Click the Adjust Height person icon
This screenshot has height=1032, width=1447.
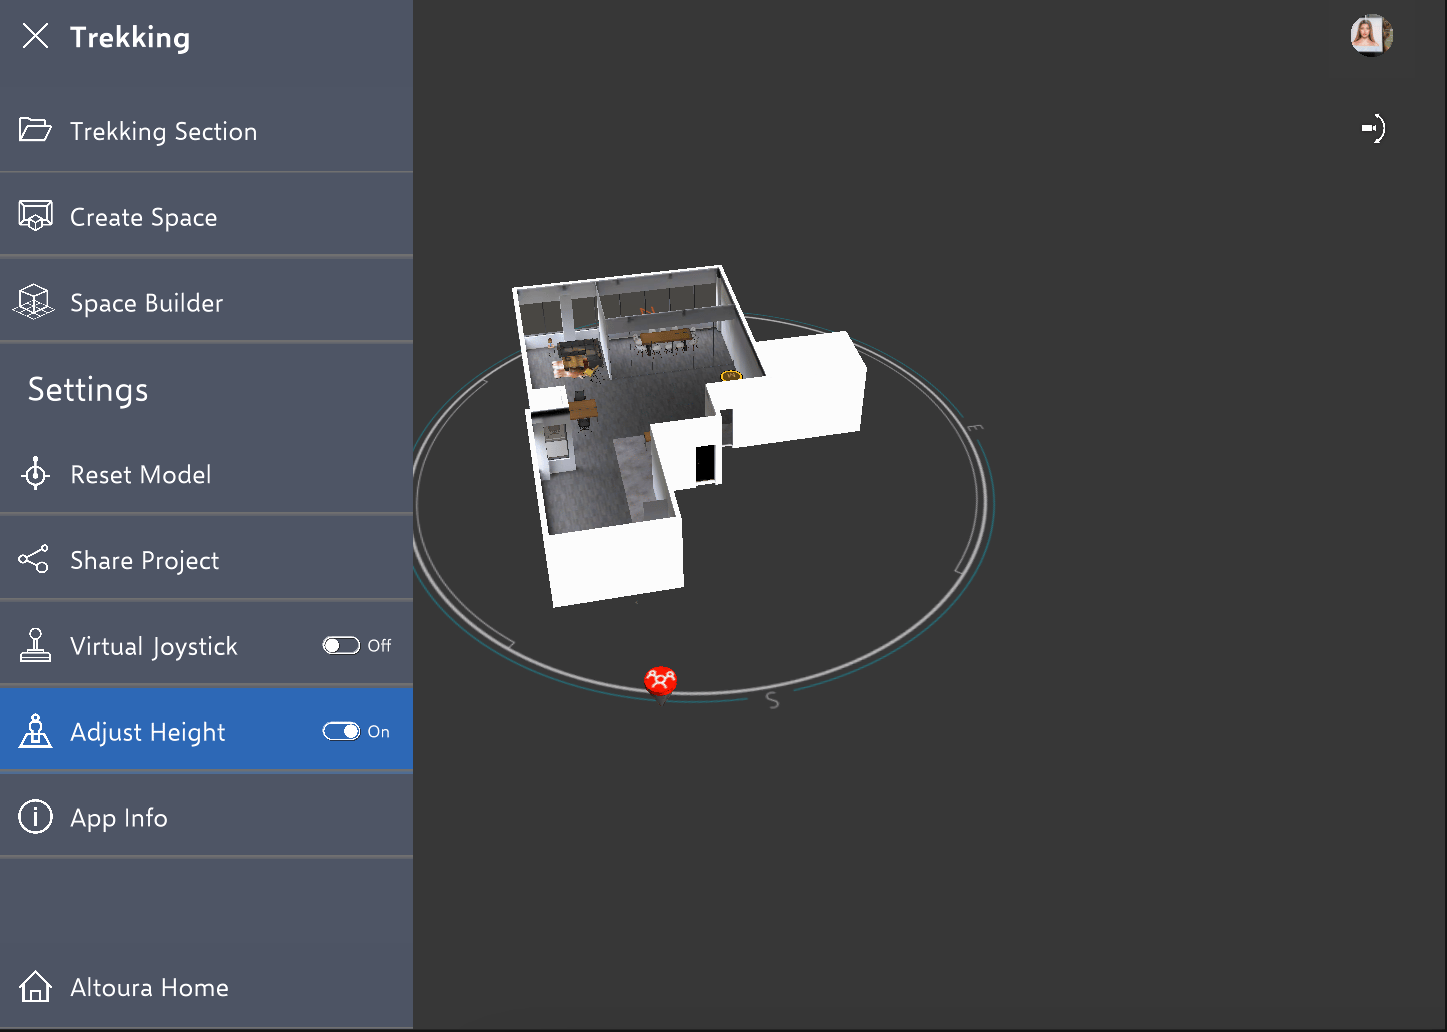pos(35,731)
